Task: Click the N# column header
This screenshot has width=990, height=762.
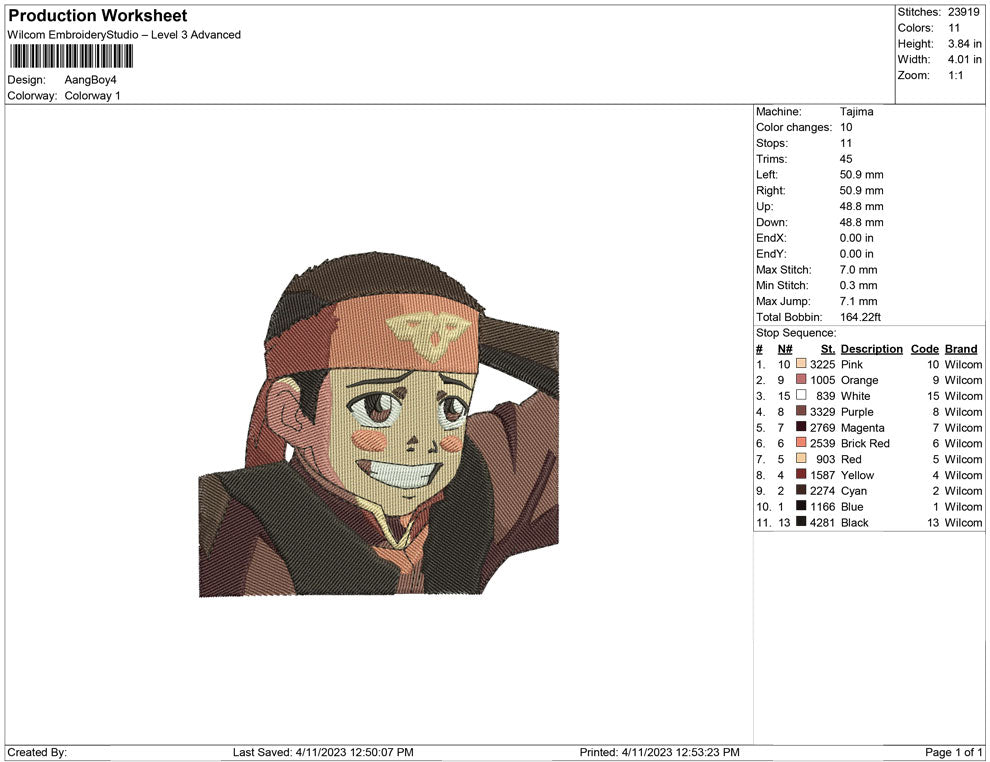Action: tap(784, 349)
